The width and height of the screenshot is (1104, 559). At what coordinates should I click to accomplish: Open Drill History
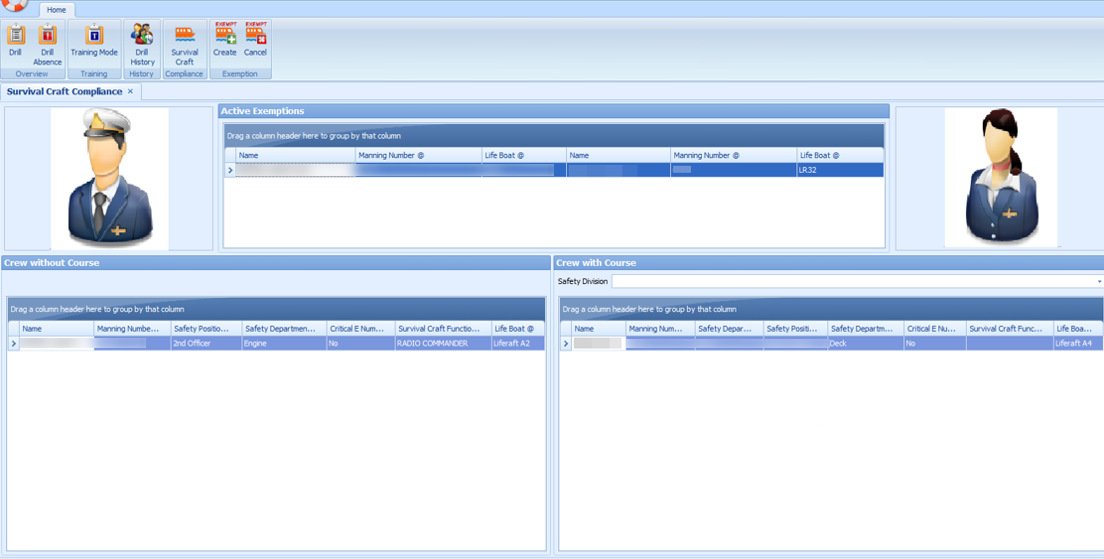(x=142, y=44)
